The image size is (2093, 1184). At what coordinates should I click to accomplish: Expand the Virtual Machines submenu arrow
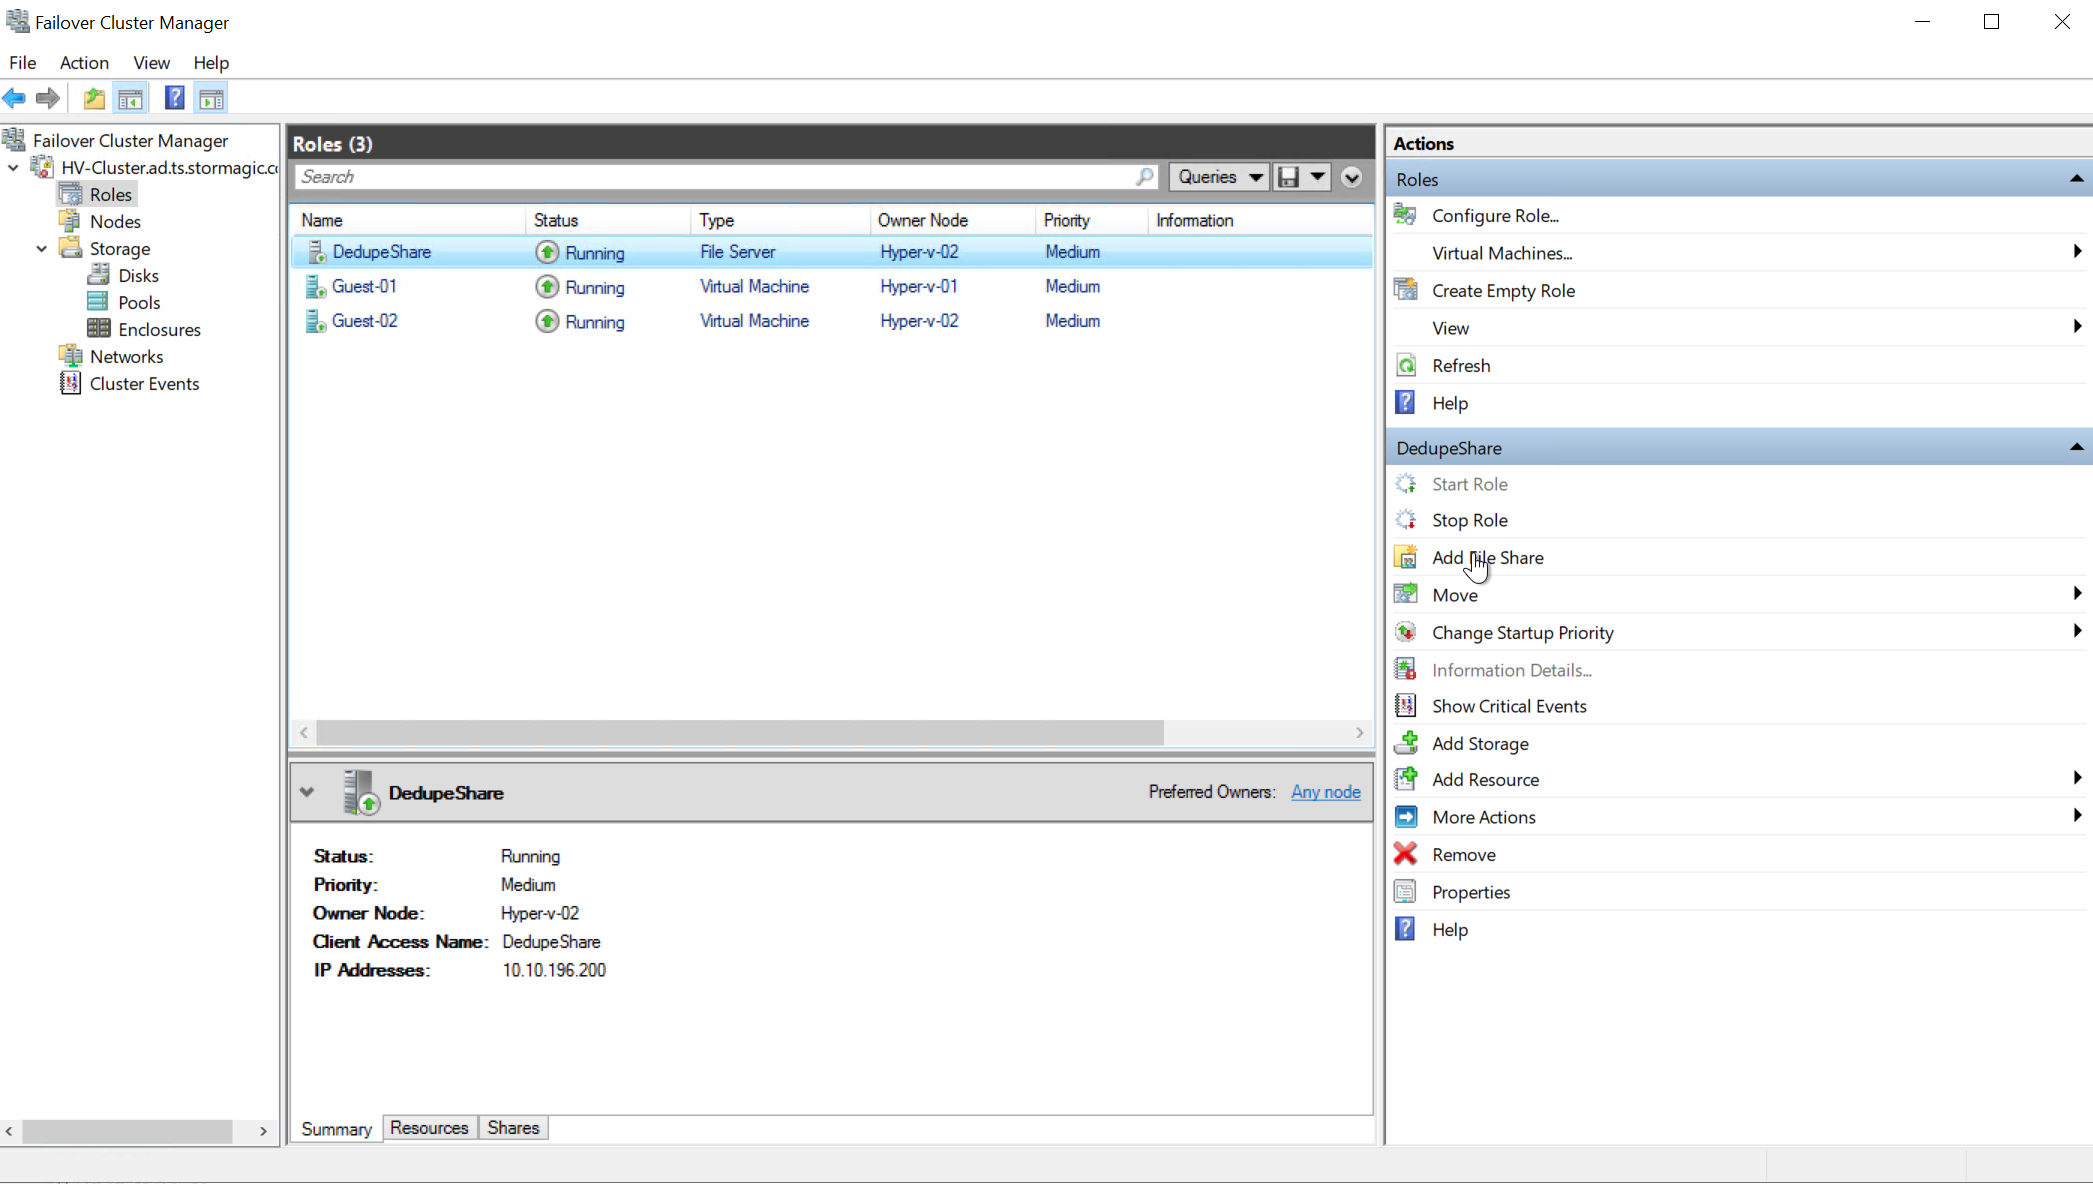[2076, 252]
